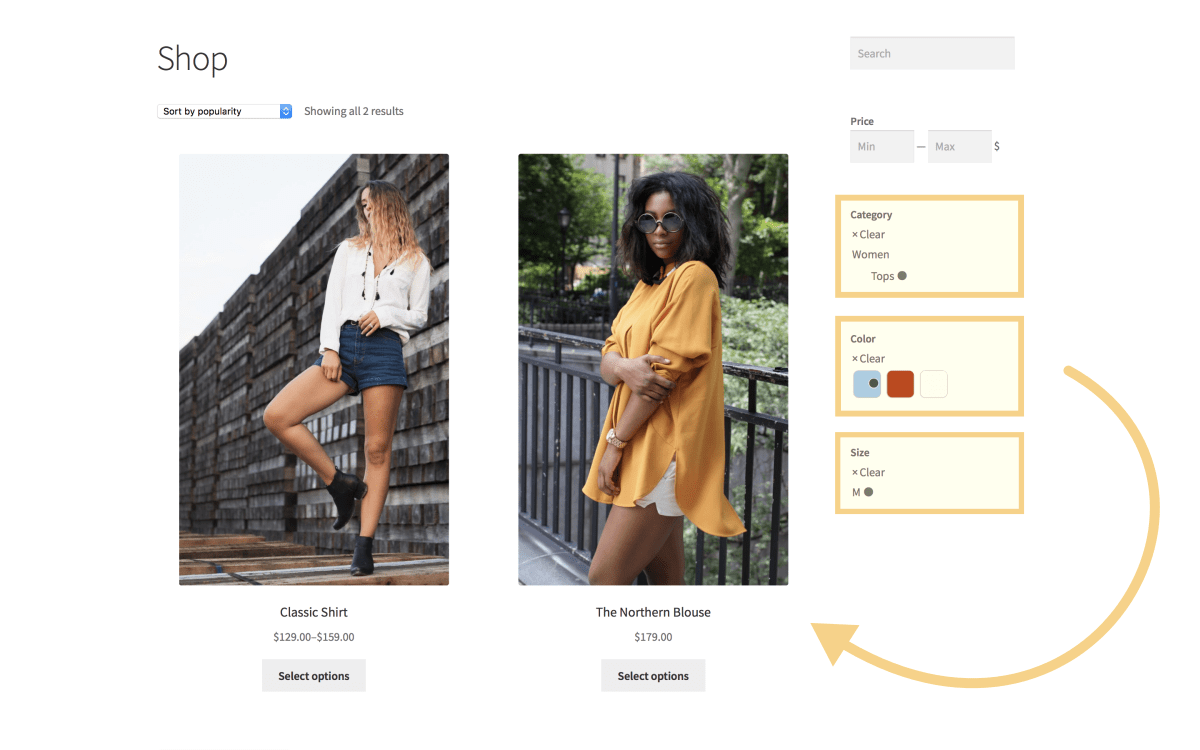Choose the white color swatch
The height and width of the screenshot is (750, 1200).
pyautogui.click(x=933, y=384)
